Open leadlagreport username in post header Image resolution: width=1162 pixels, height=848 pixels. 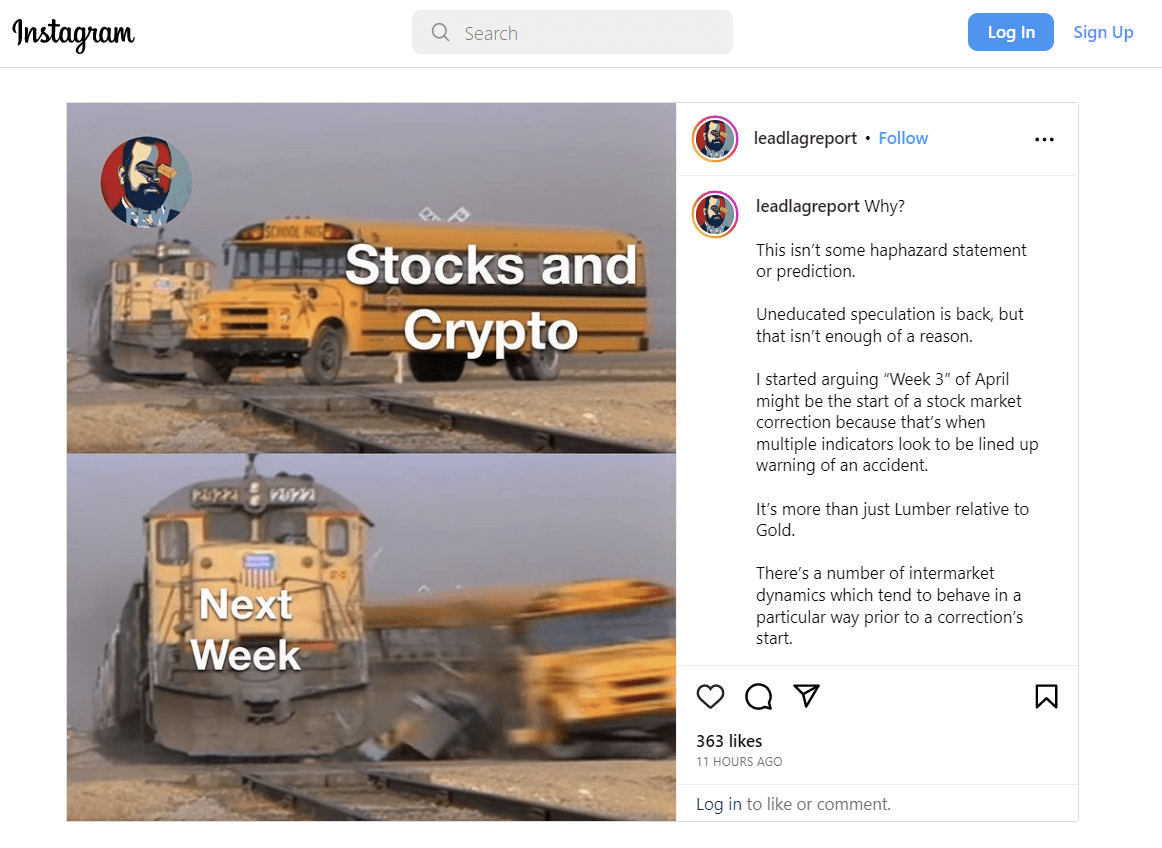(805, 139)
